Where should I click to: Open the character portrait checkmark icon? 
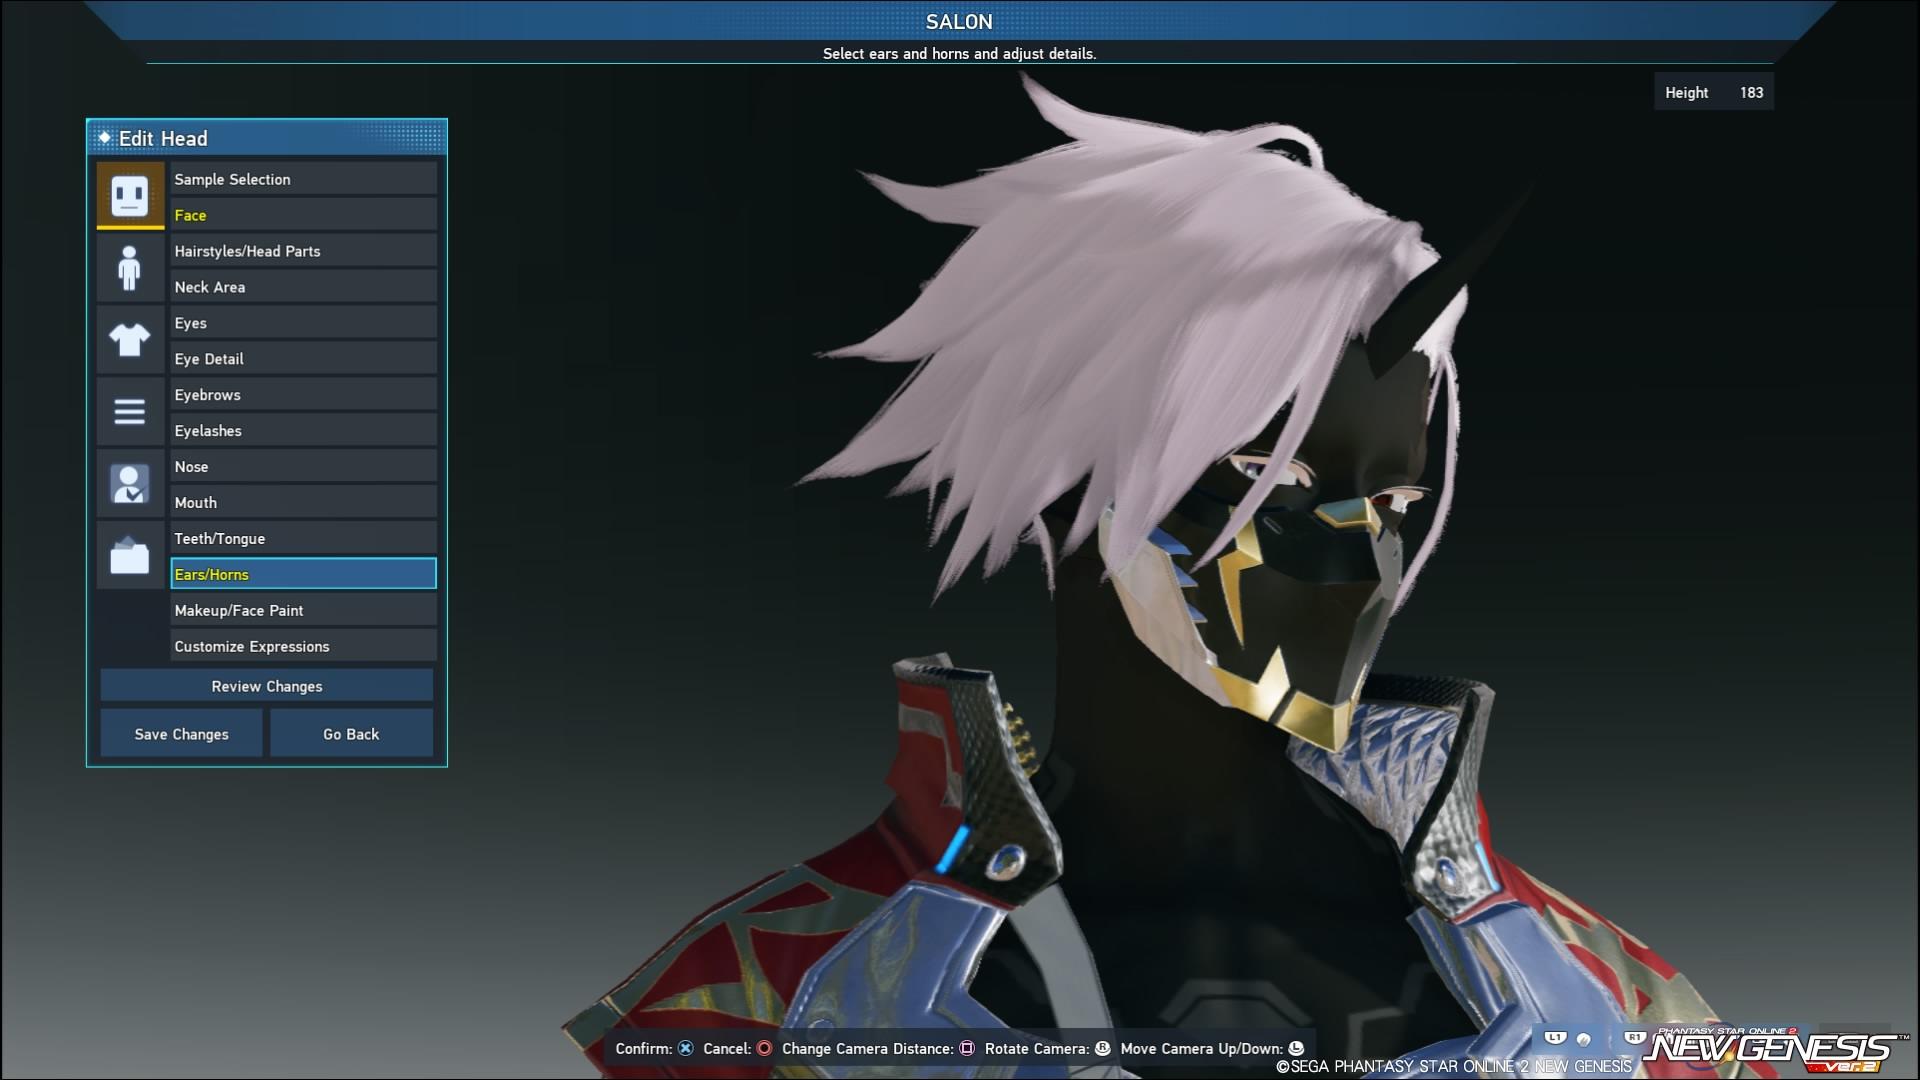[130, 483]
